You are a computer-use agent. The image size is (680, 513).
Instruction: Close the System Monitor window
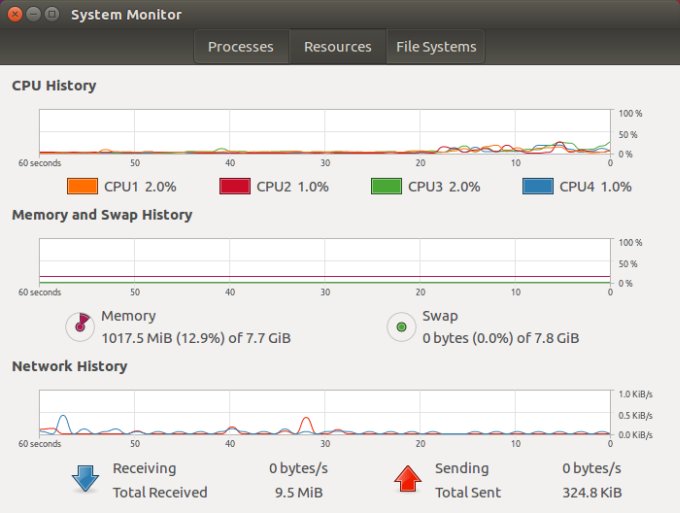[x=14, y=15]
